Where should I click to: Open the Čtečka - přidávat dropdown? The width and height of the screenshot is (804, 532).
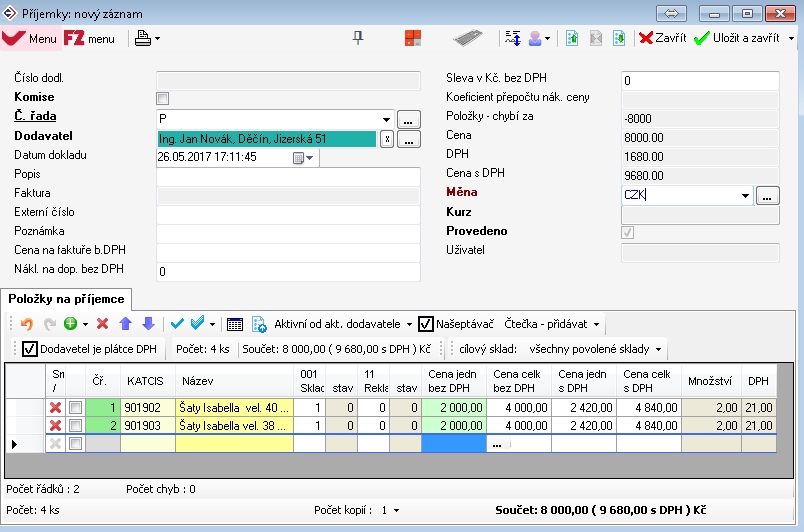[x=551, y=324]
